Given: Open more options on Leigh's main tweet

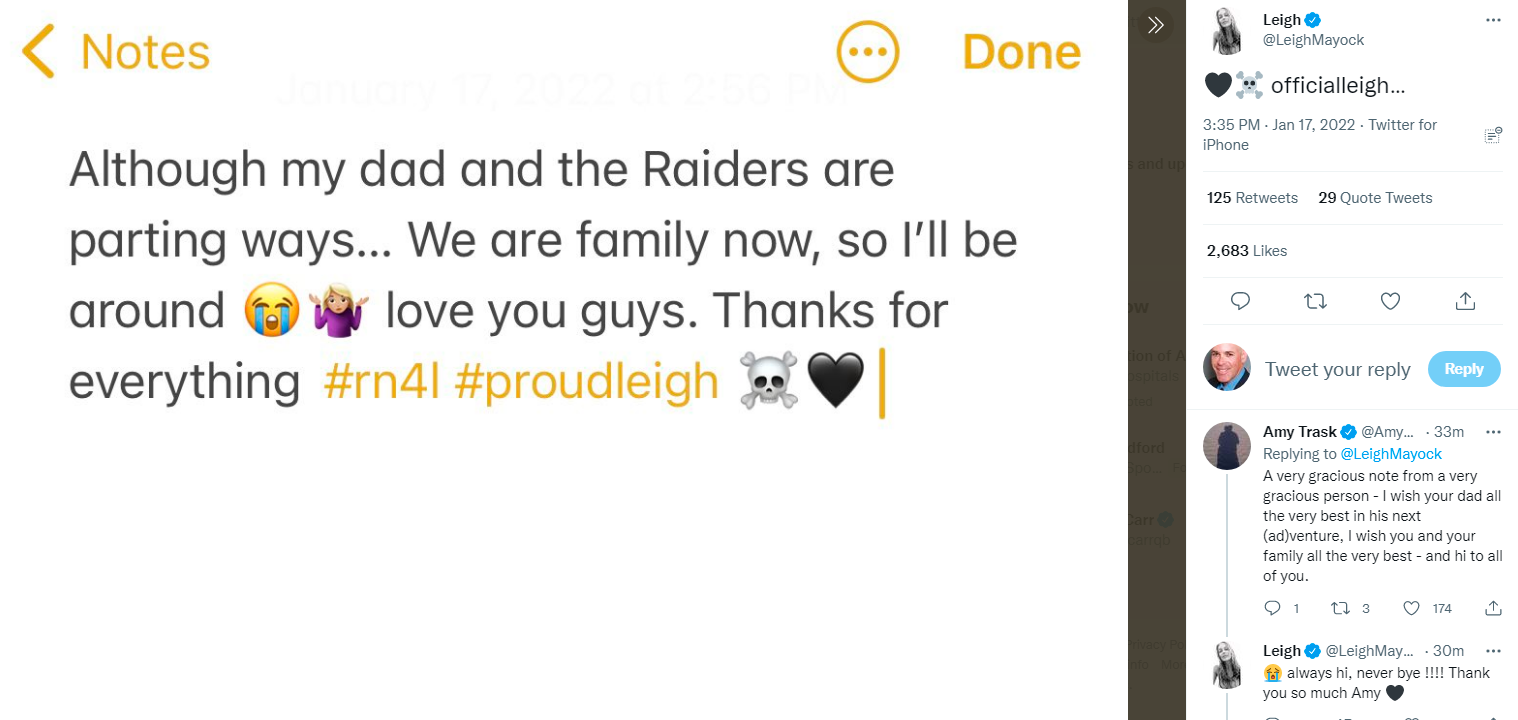Looking at the screenshot, I should tap(1493, 20).
